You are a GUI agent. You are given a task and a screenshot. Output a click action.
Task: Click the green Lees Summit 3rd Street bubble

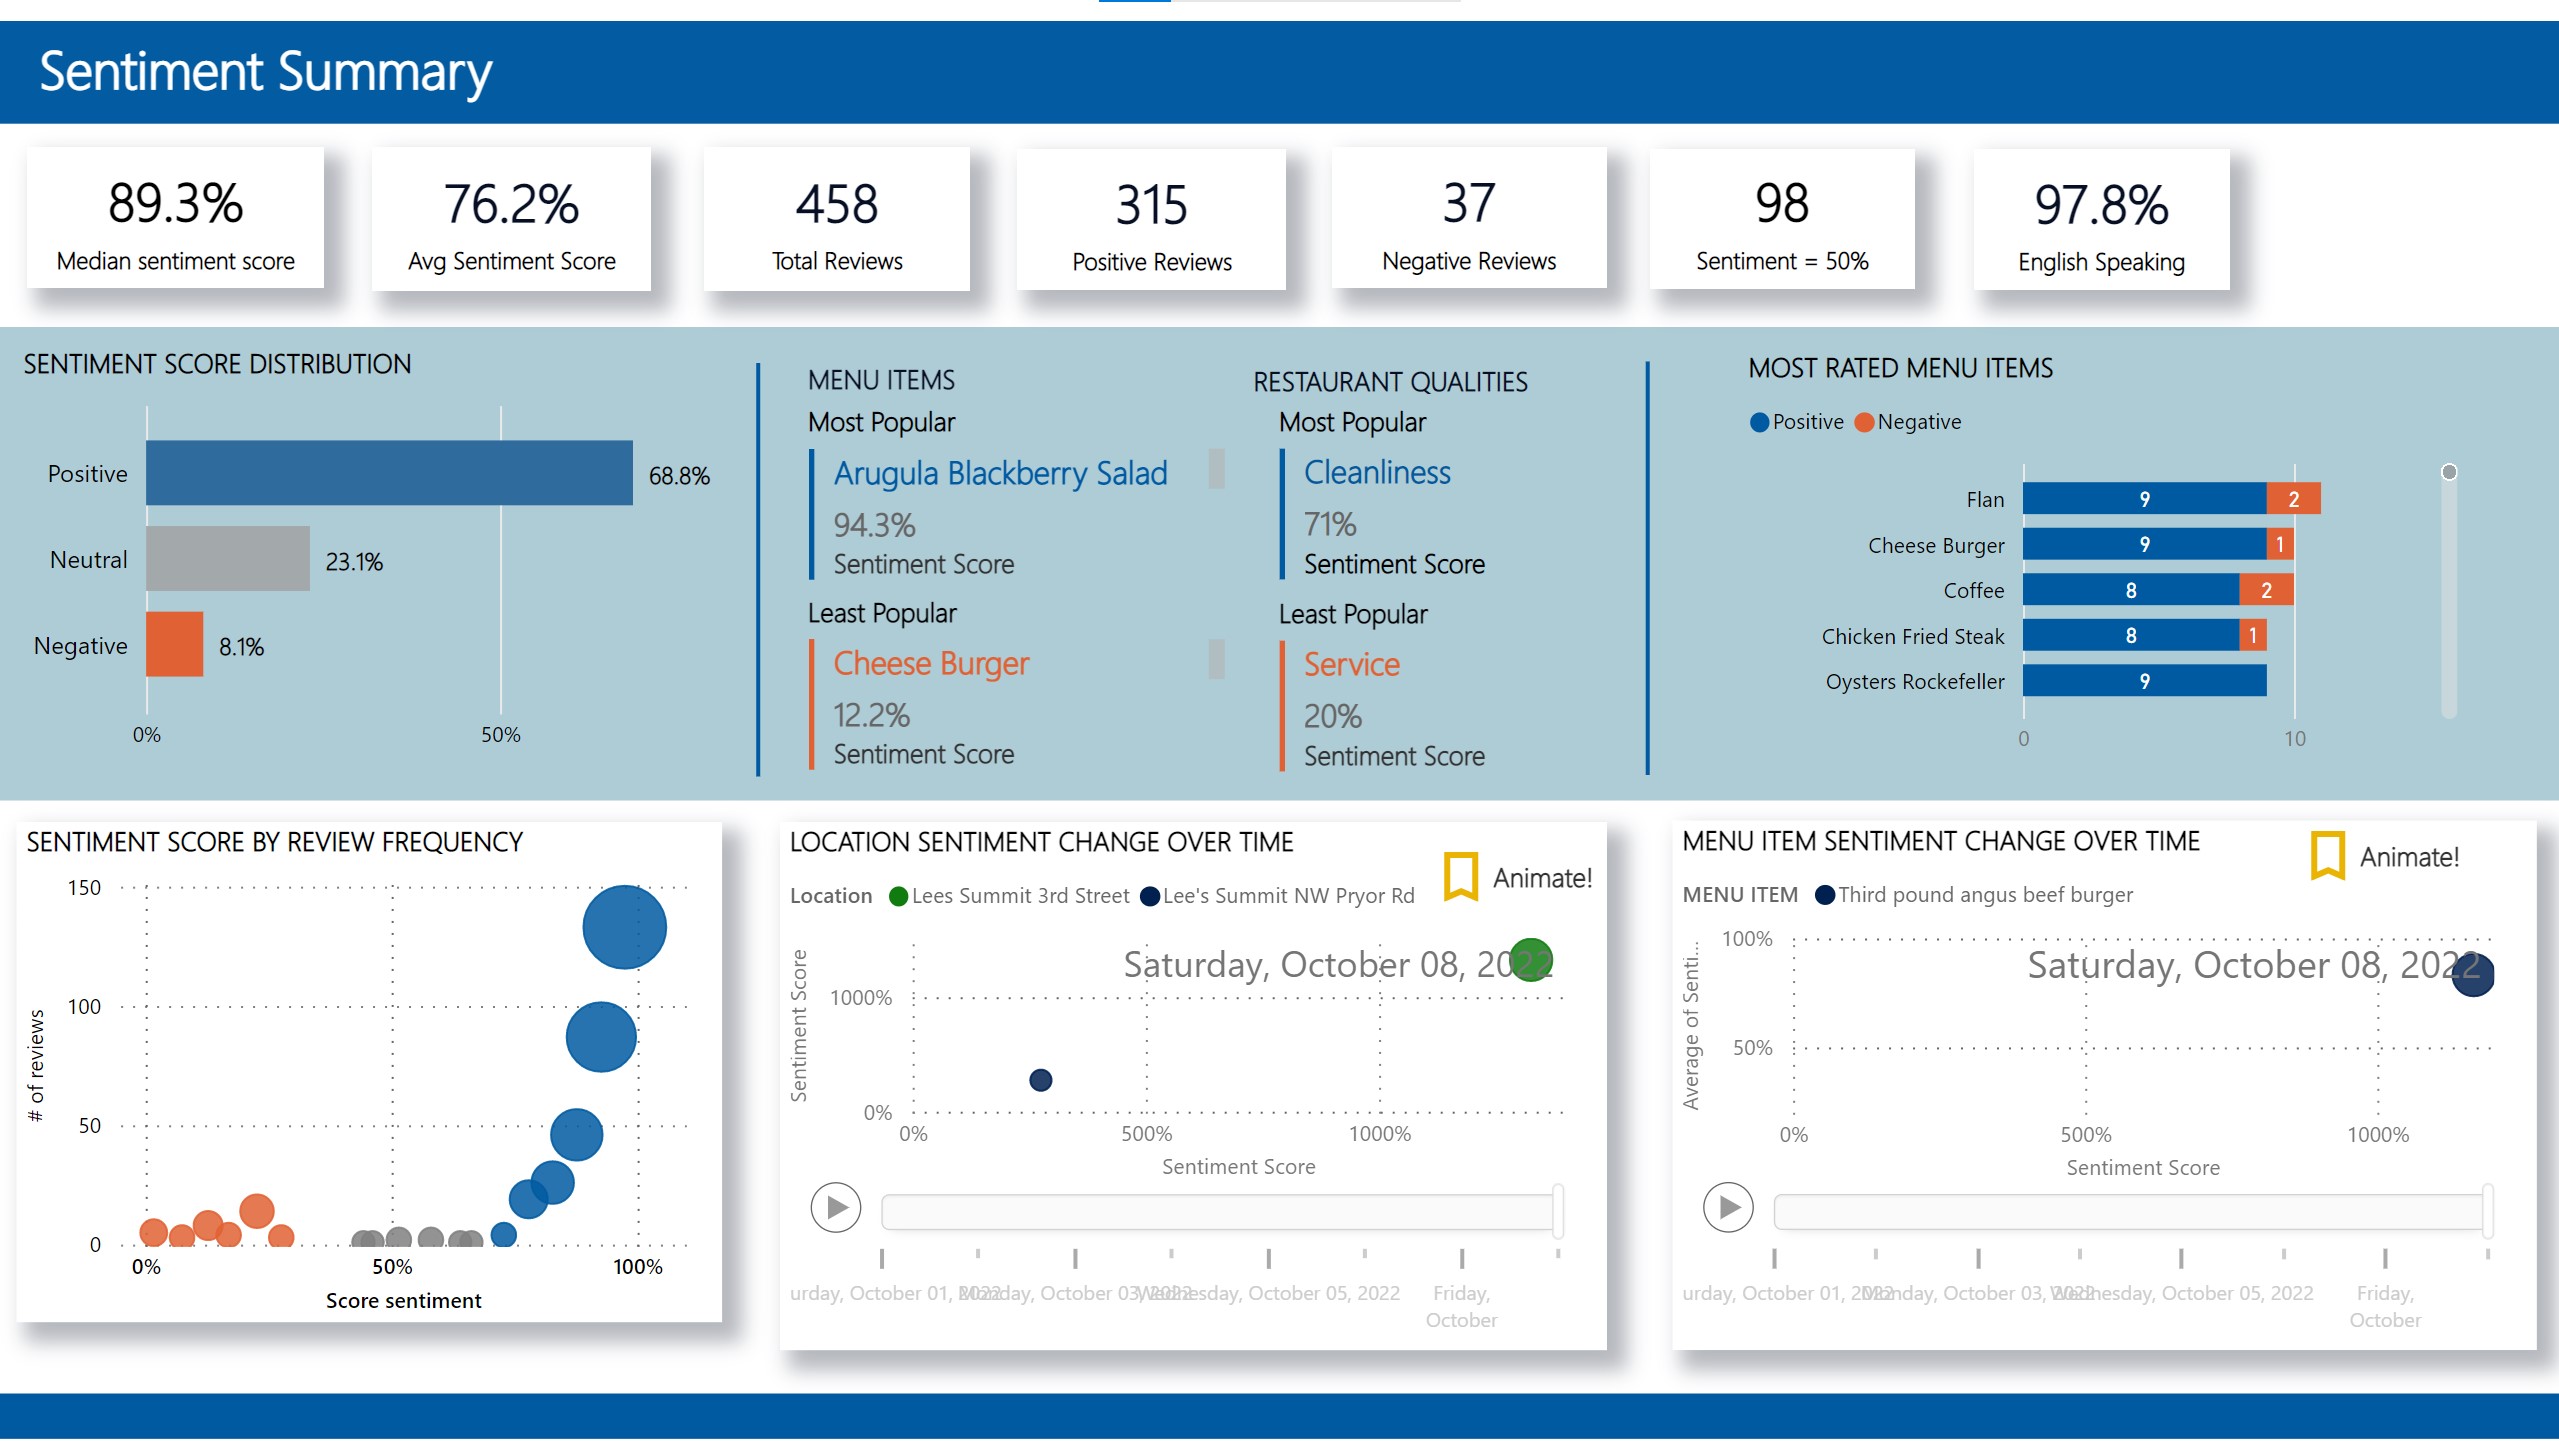[x=1530, y=961]
